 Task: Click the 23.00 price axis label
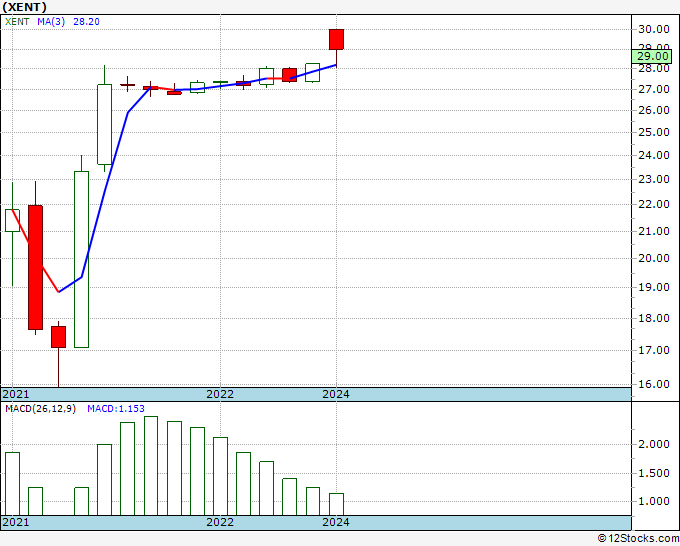[x=654, y=179]
